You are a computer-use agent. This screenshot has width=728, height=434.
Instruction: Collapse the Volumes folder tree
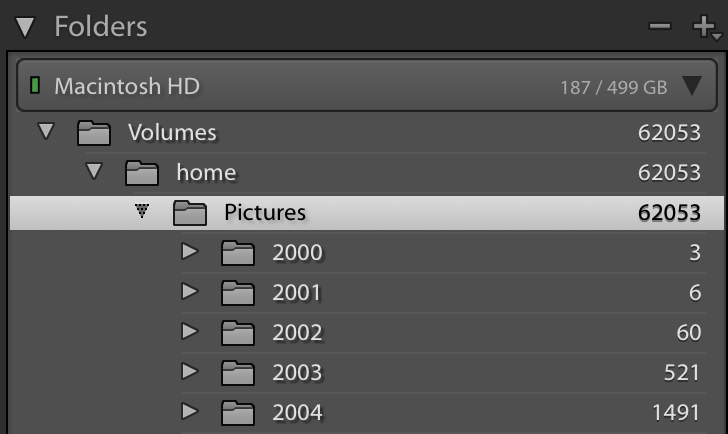click(x=45, y=131)
